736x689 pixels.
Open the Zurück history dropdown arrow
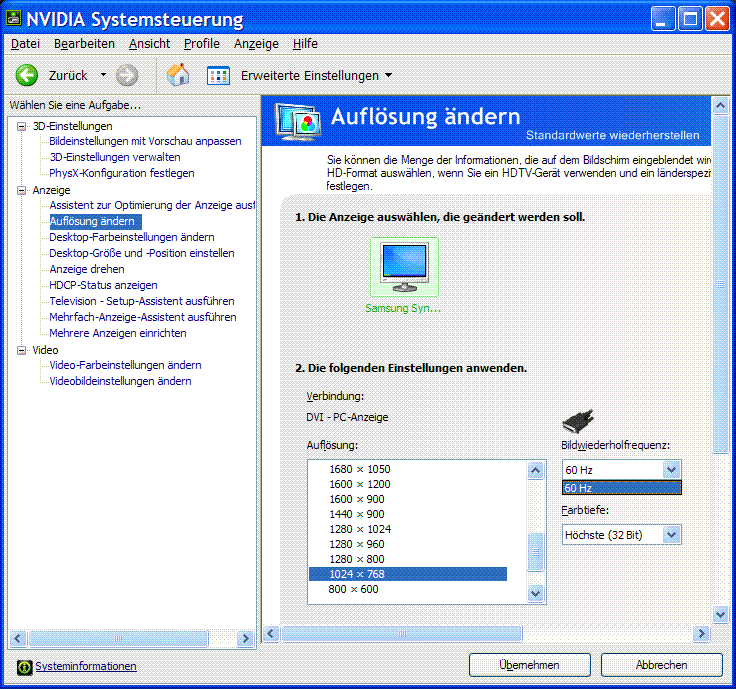[x=103, y=75]
